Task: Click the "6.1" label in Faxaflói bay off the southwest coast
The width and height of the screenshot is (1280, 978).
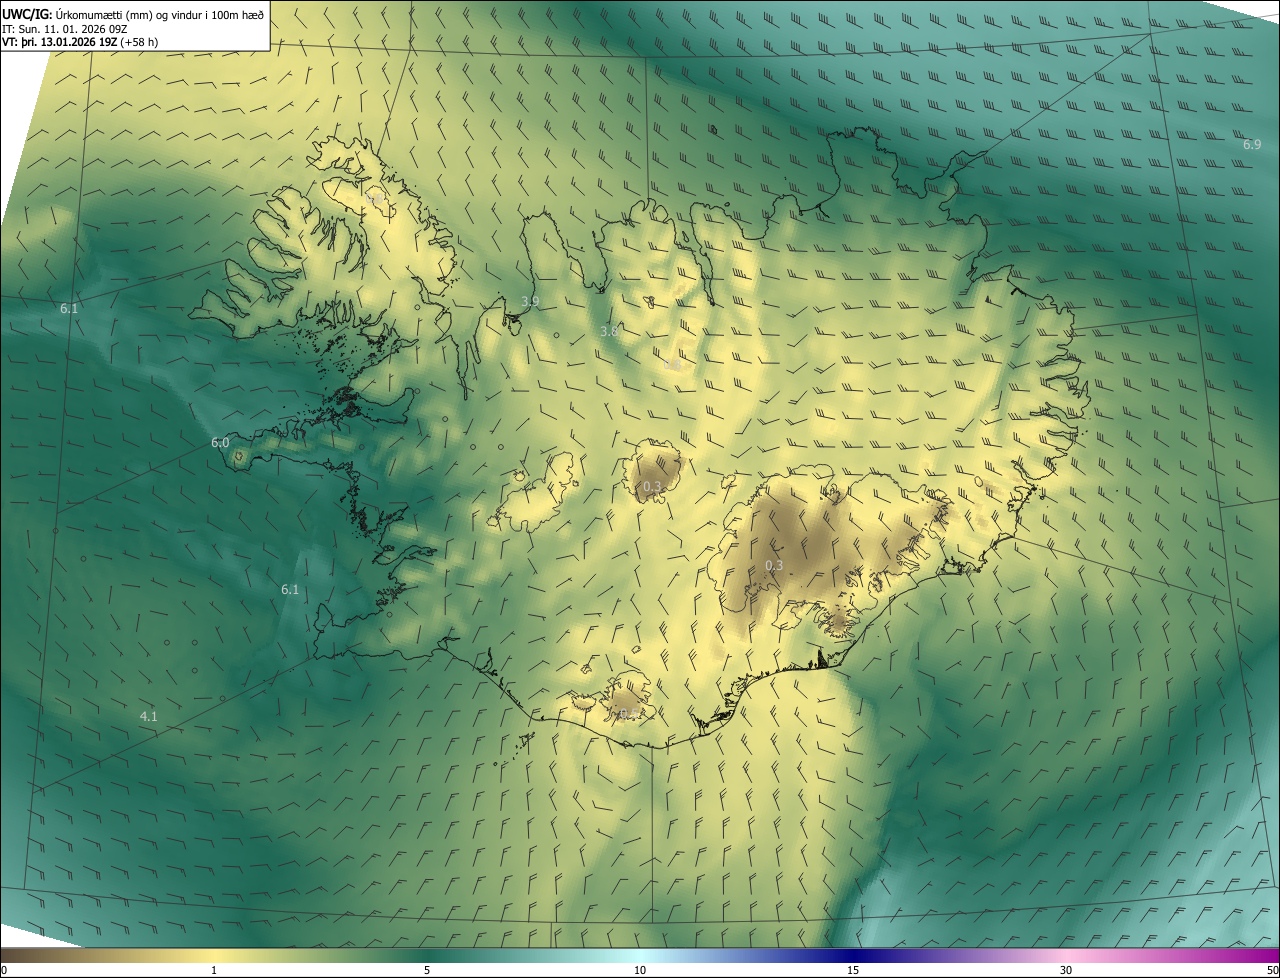Action: (x=290, y=590)
